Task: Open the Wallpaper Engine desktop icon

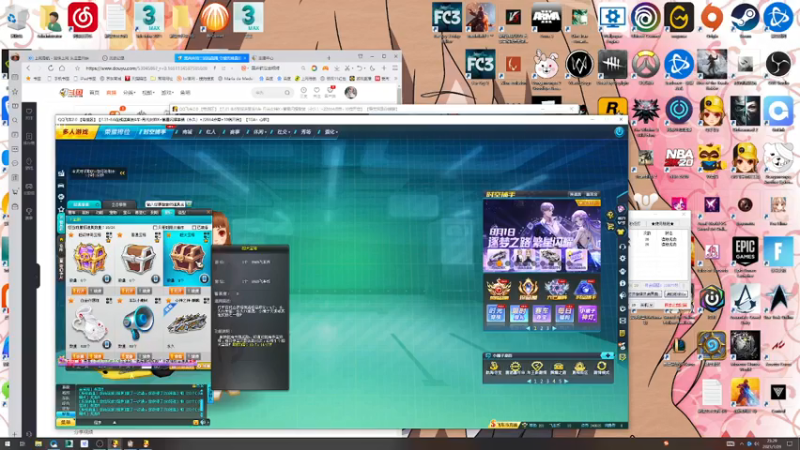Action: pyautogui.click(x=612, y=18)
